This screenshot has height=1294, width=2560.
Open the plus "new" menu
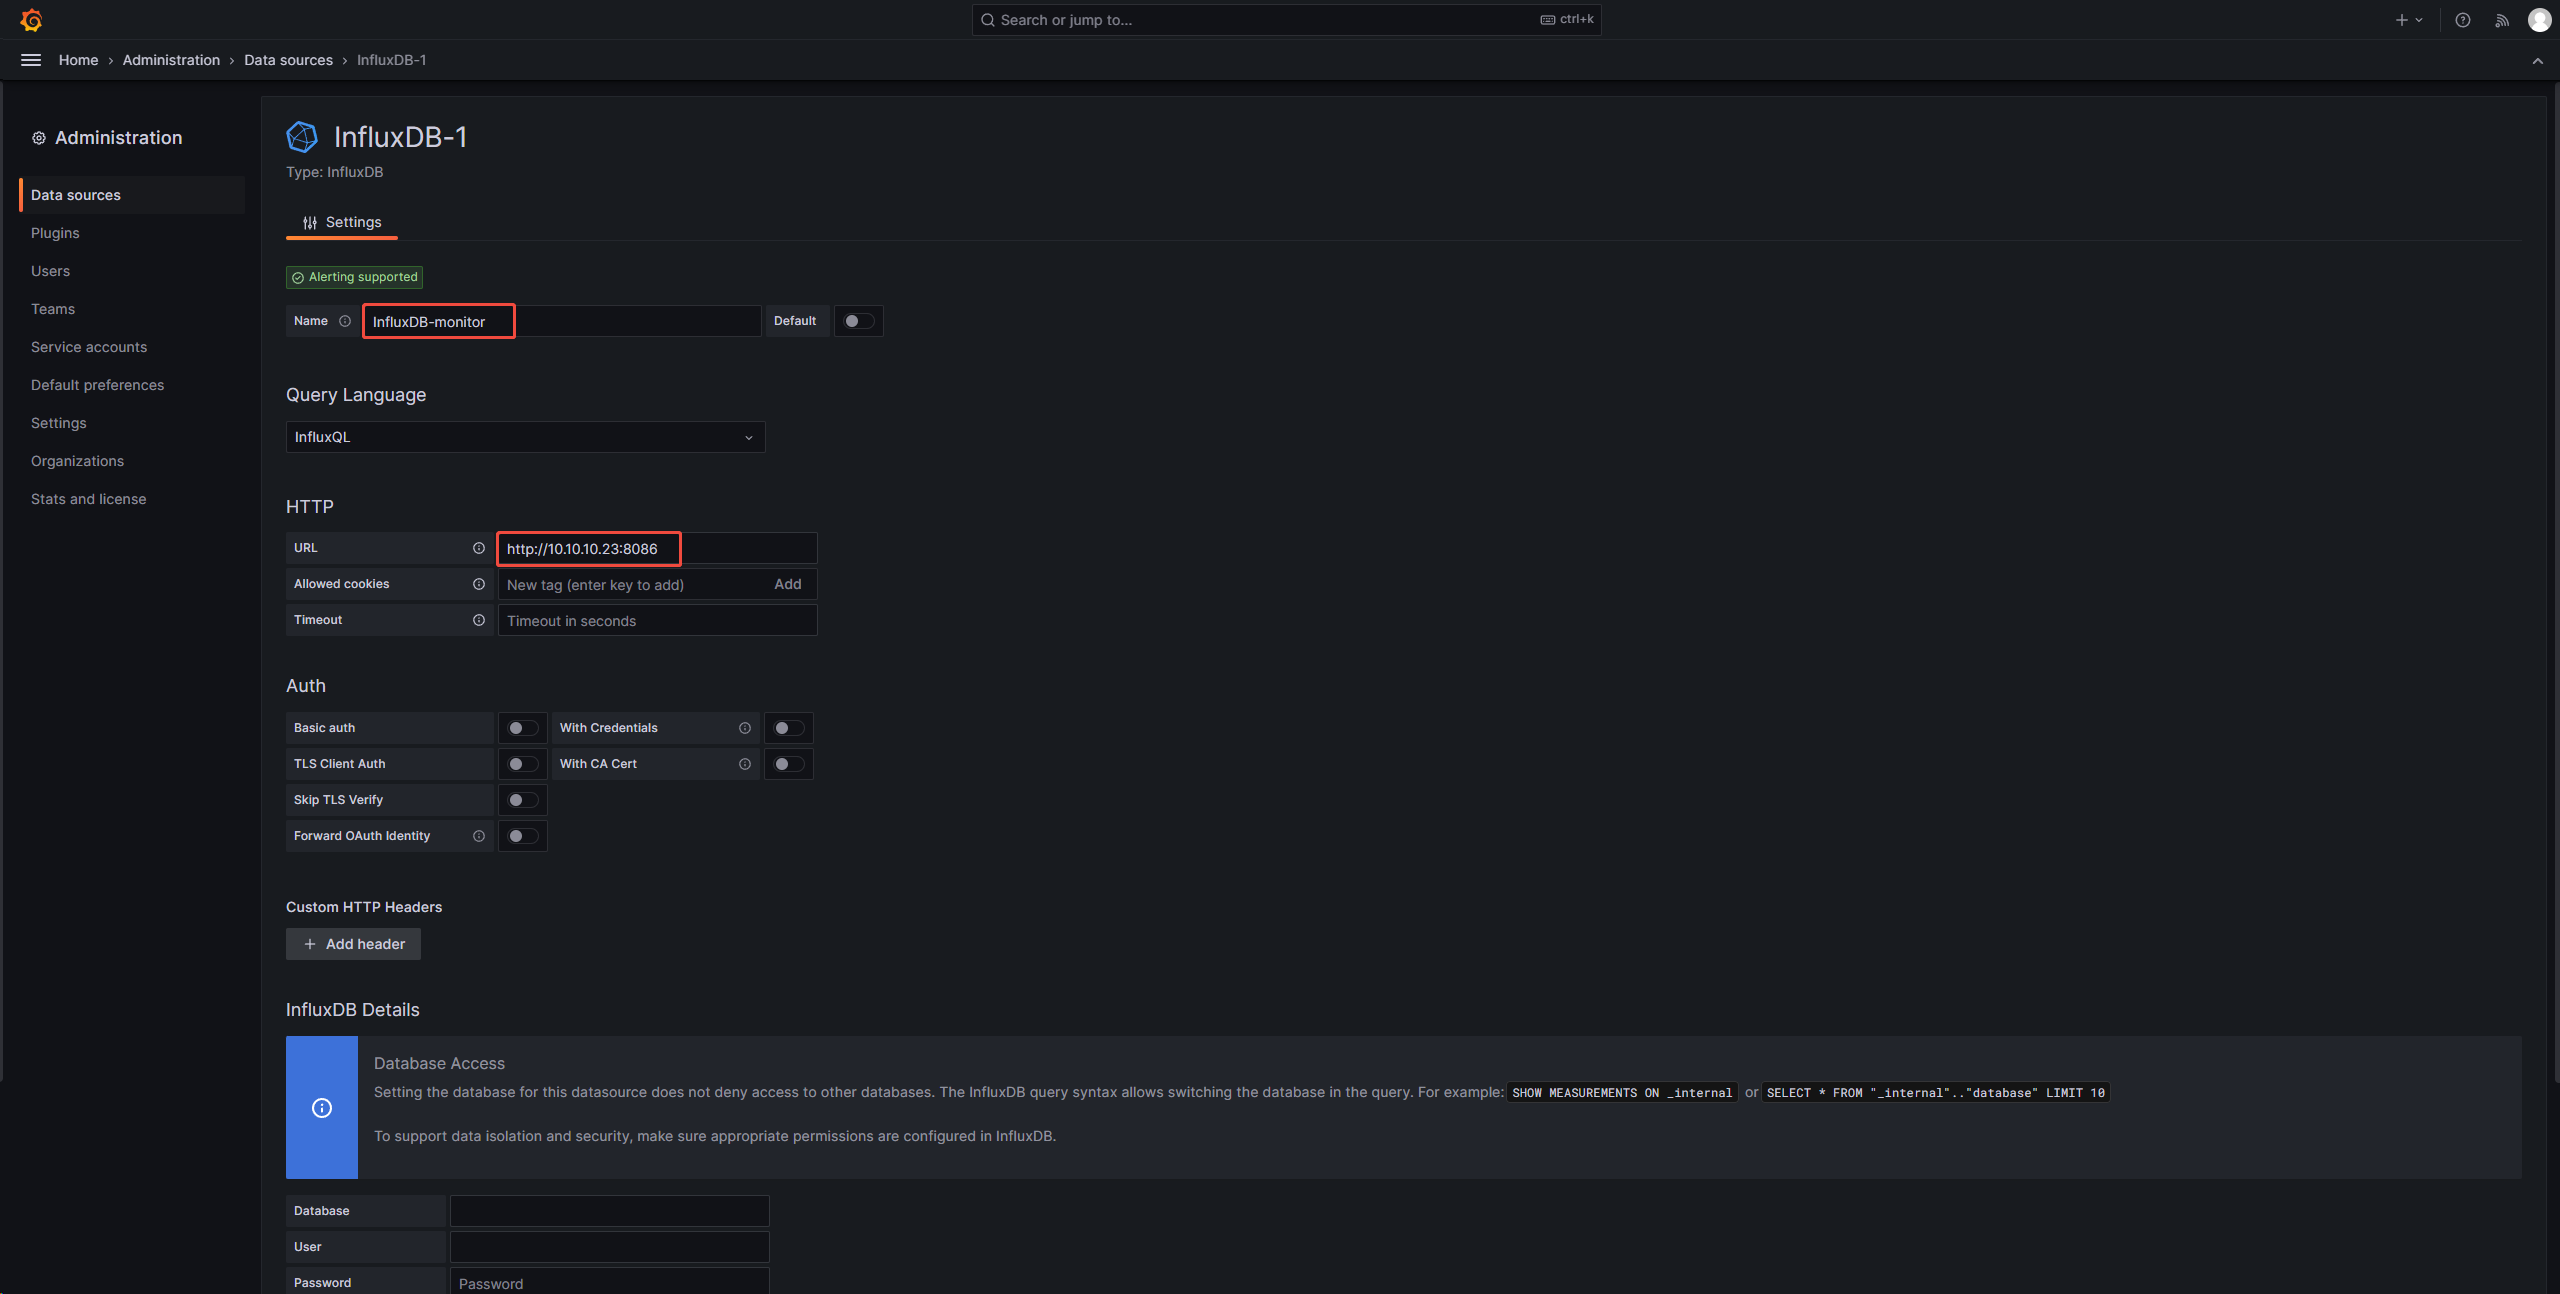coord(2409,20)
